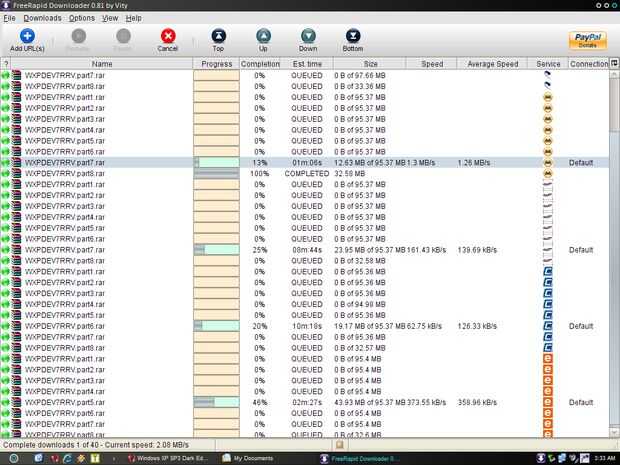Sort by the Est. time column header
This screenshot has width=620, height=465.
click(307, 64)
